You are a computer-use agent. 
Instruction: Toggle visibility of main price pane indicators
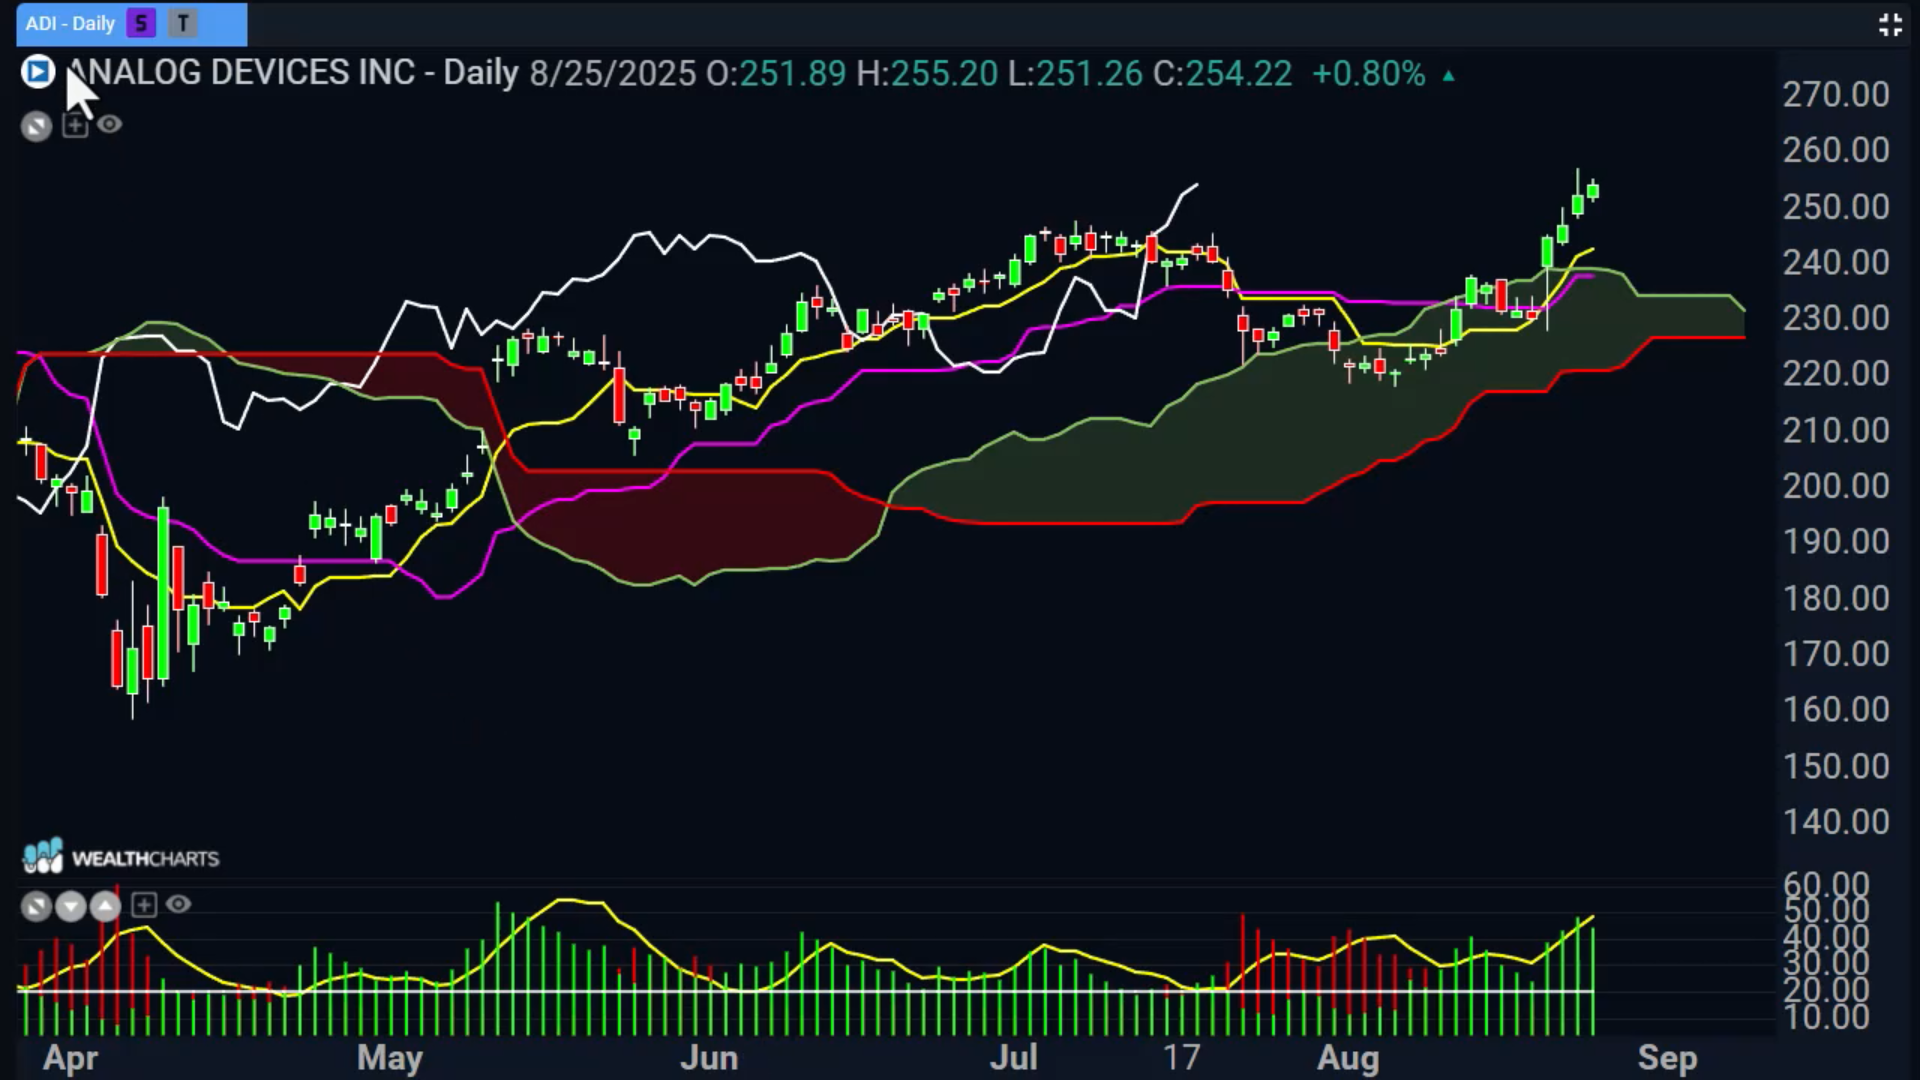(109, 125)
